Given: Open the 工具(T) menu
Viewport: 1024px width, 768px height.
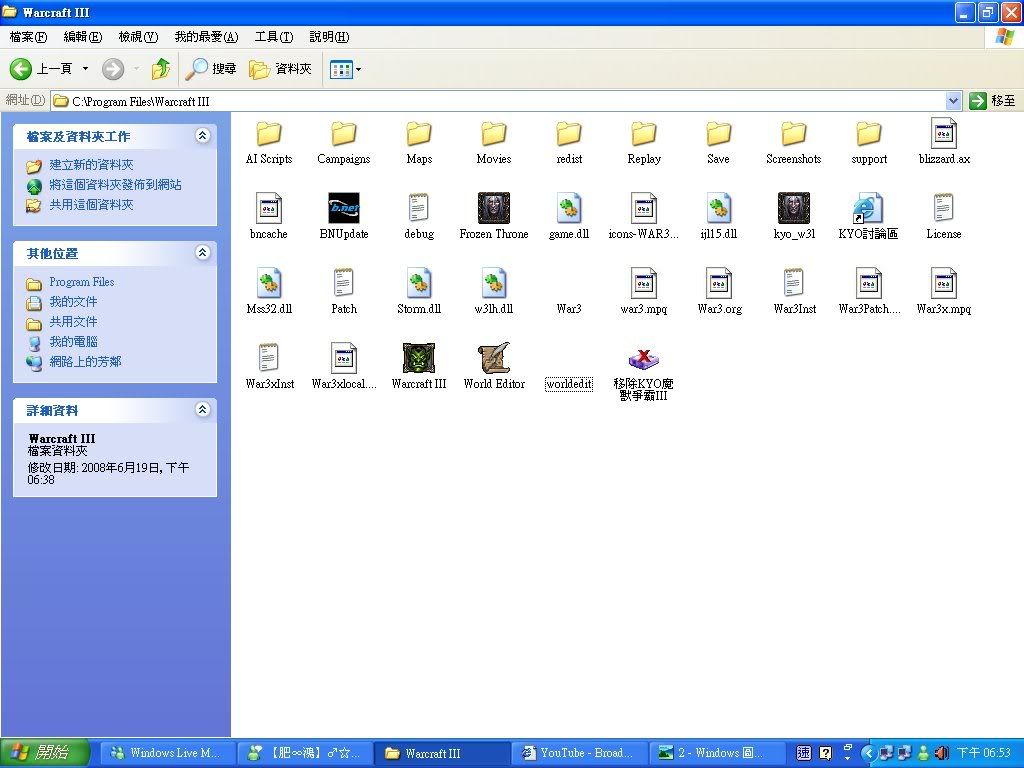Looking at the screenshot, I should (x=273, y=37).
